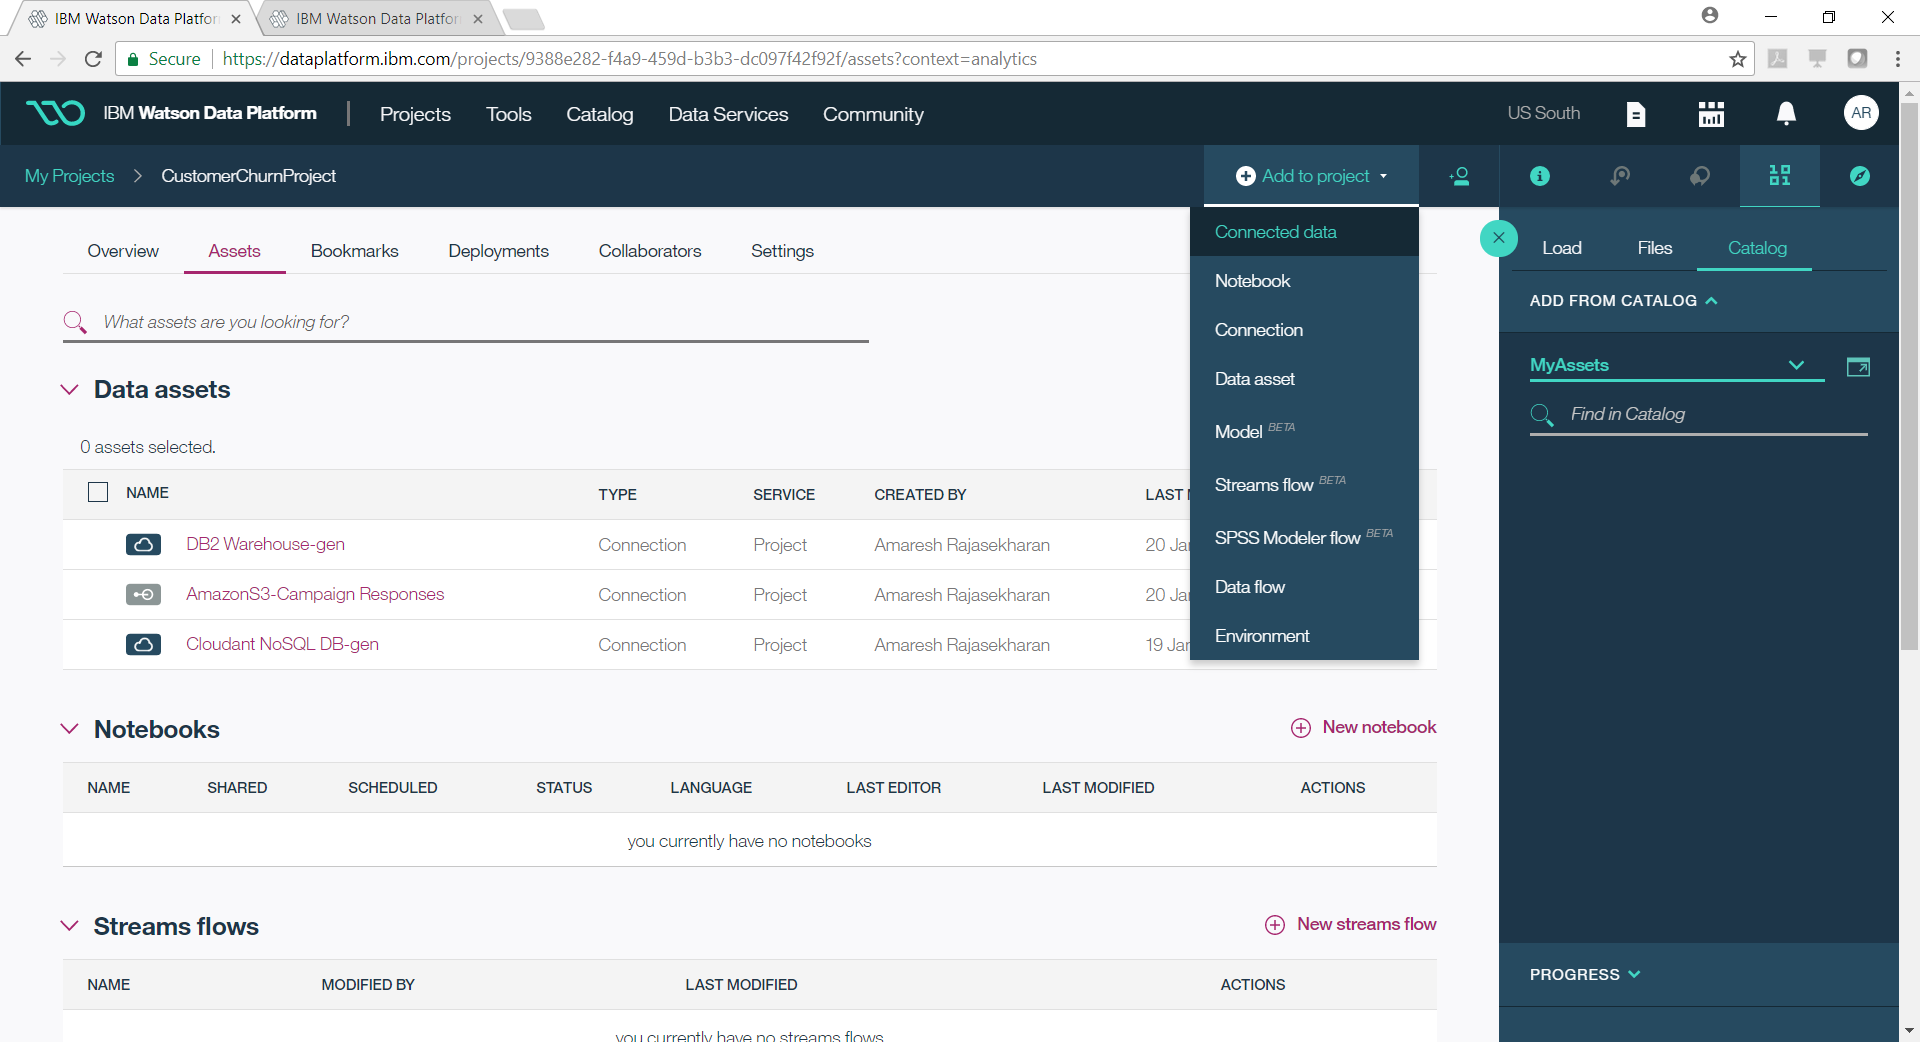Click the compass icon in project toolbar

click(1860, 176)
